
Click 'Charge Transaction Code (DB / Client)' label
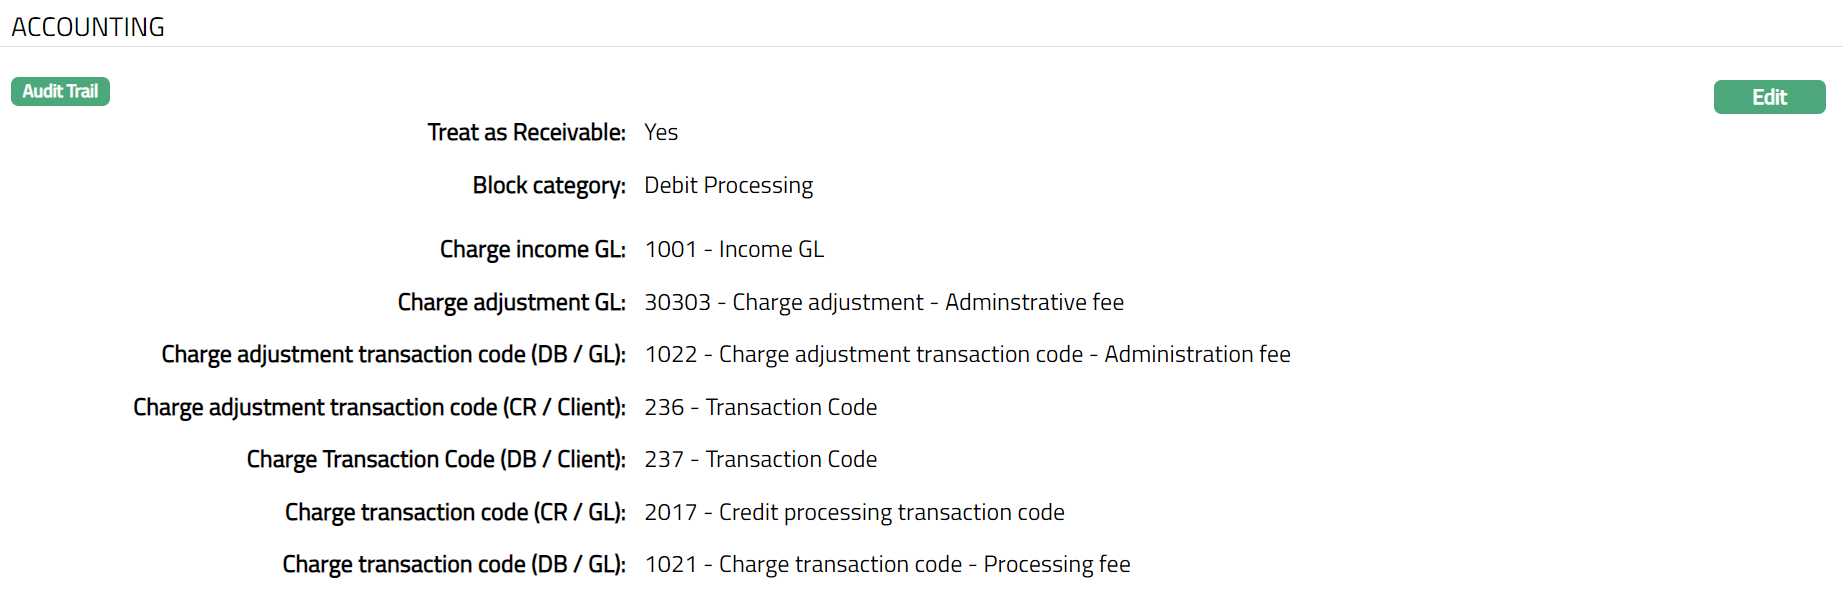[x=436, y=459]
